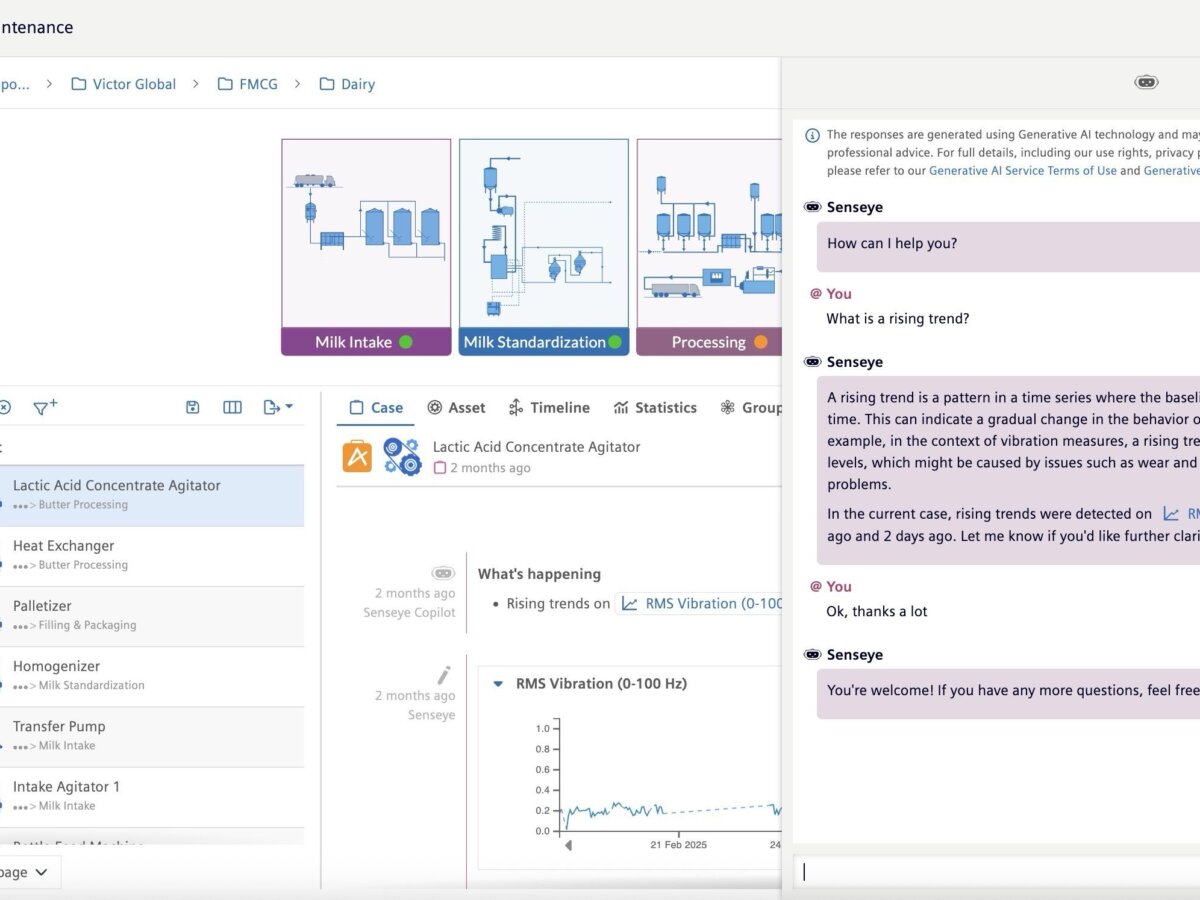Switch to the Statistics tab
This screenshot has height=900, width=1200.
point(655,408)
